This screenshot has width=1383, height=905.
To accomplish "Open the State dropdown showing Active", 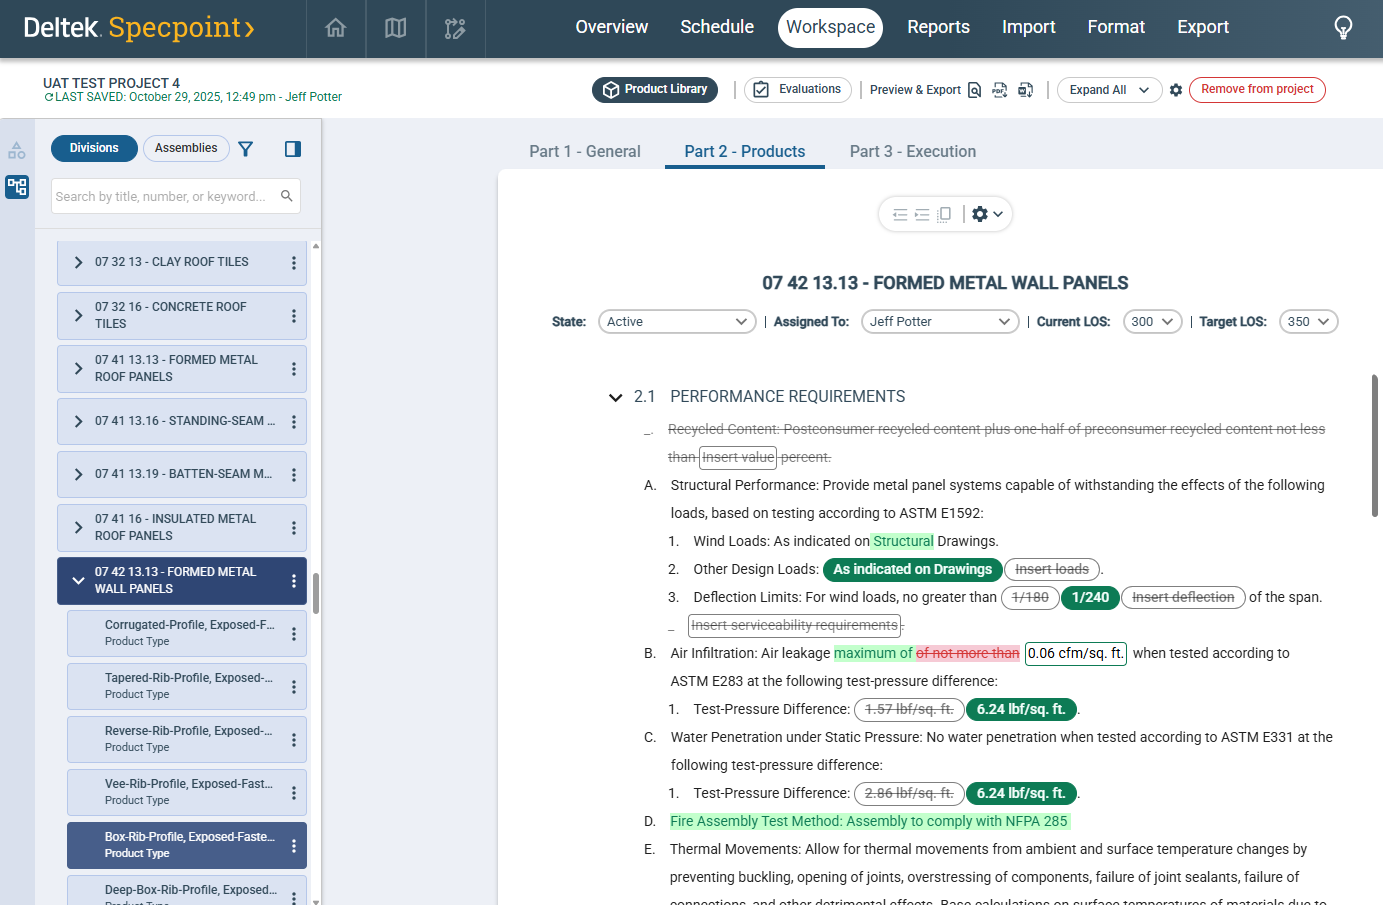I will point(676,322).
